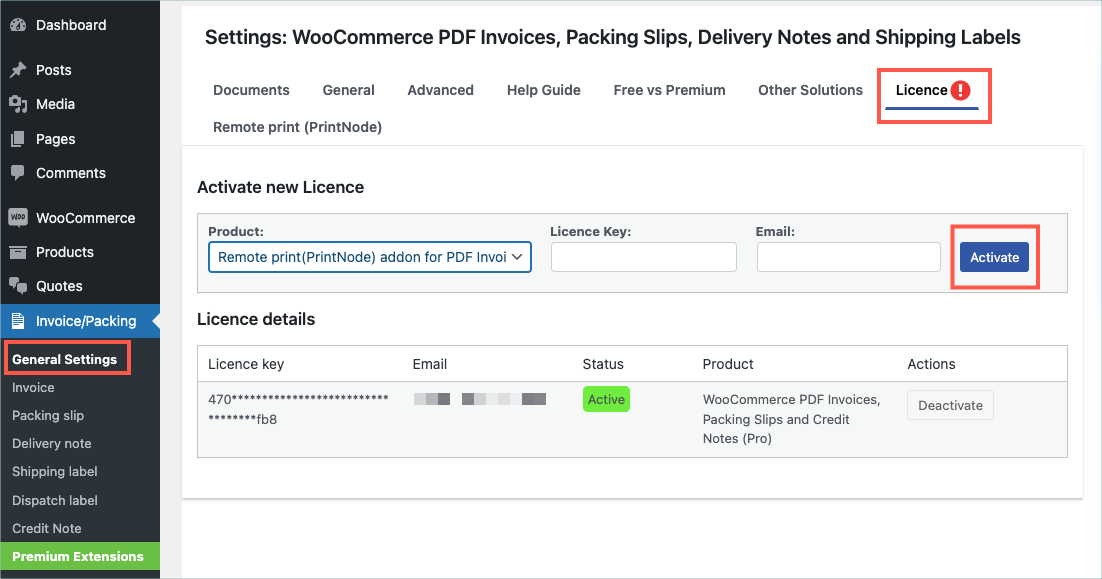Click product name WooCommerce PDF Invoices (Pro)

pyautogui.click(x=791, y=419)
